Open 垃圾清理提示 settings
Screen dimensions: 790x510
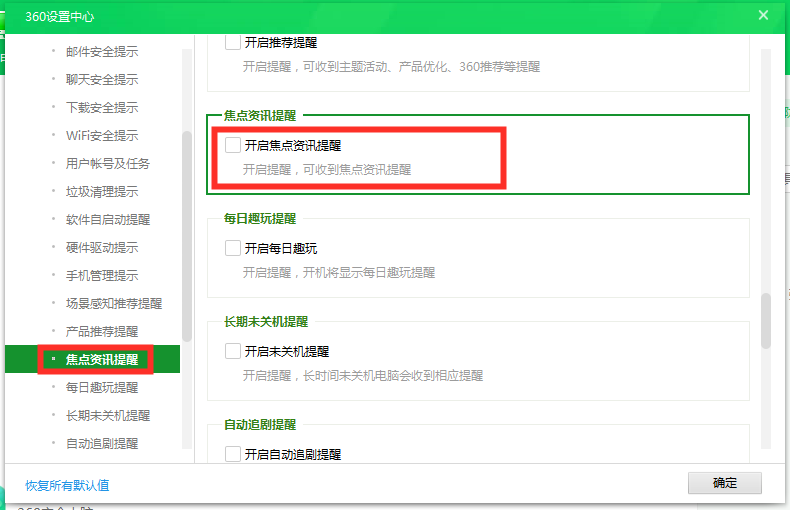coord(102,192)
